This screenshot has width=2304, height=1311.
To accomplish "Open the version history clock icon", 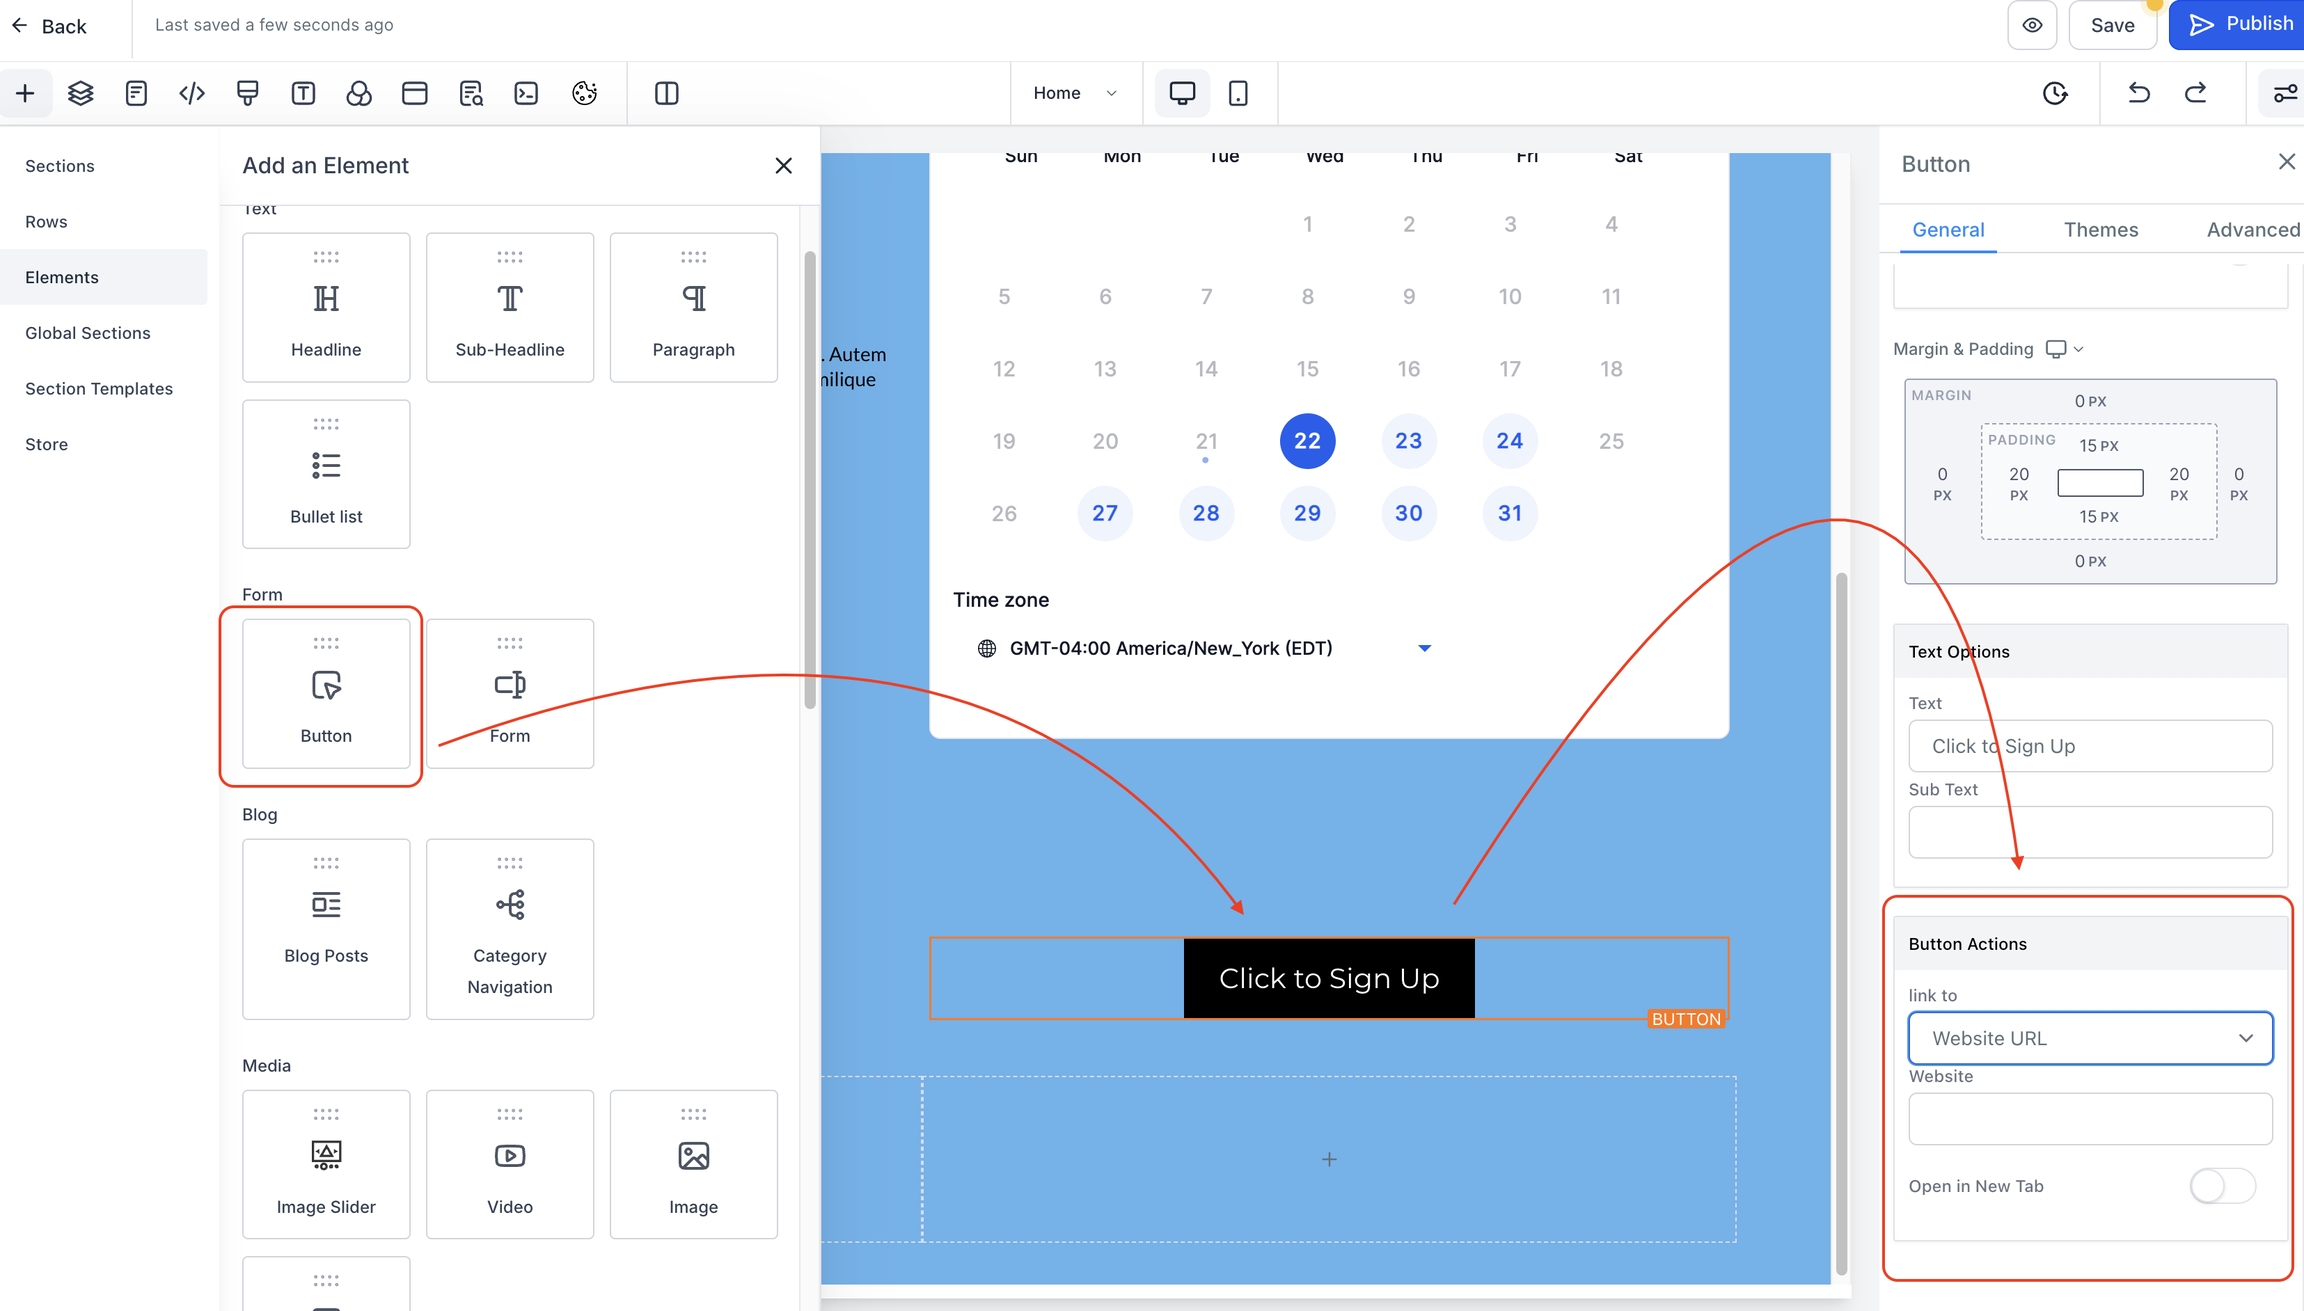I will click(2054, 93).
